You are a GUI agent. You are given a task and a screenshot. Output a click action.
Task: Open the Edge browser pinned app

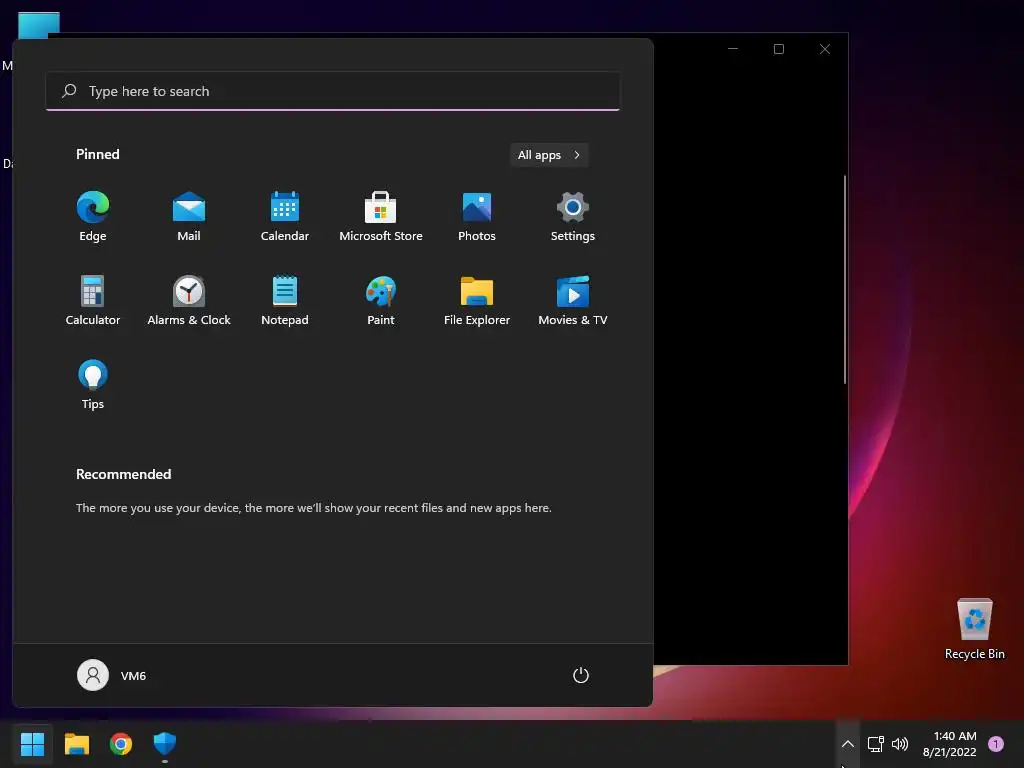[93, 217]
